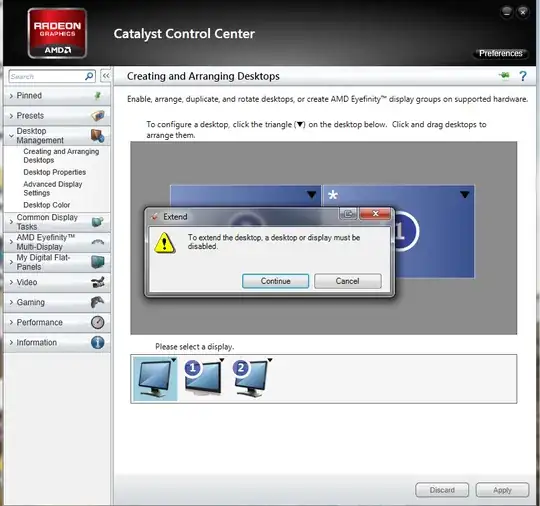Click Continue in the Extend dialog
The image size is (540, 506).
[x=276, y=281]
